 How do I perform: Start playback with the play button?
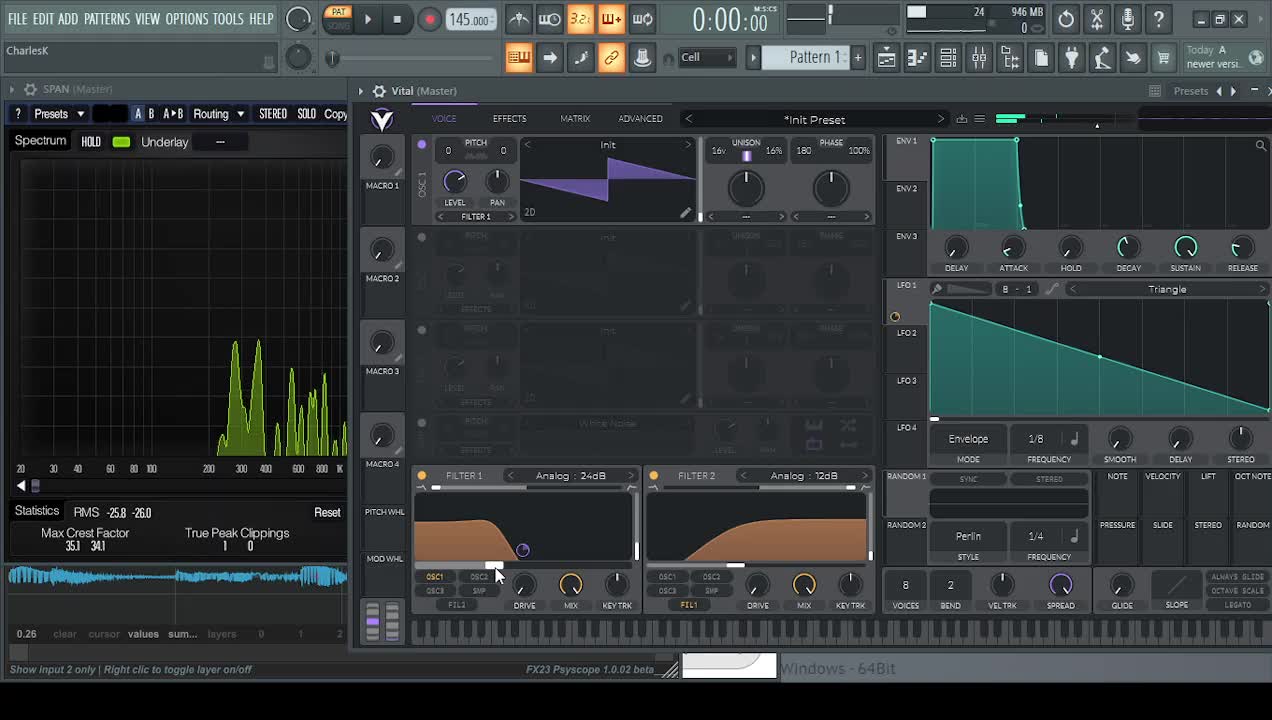[368, 19]
